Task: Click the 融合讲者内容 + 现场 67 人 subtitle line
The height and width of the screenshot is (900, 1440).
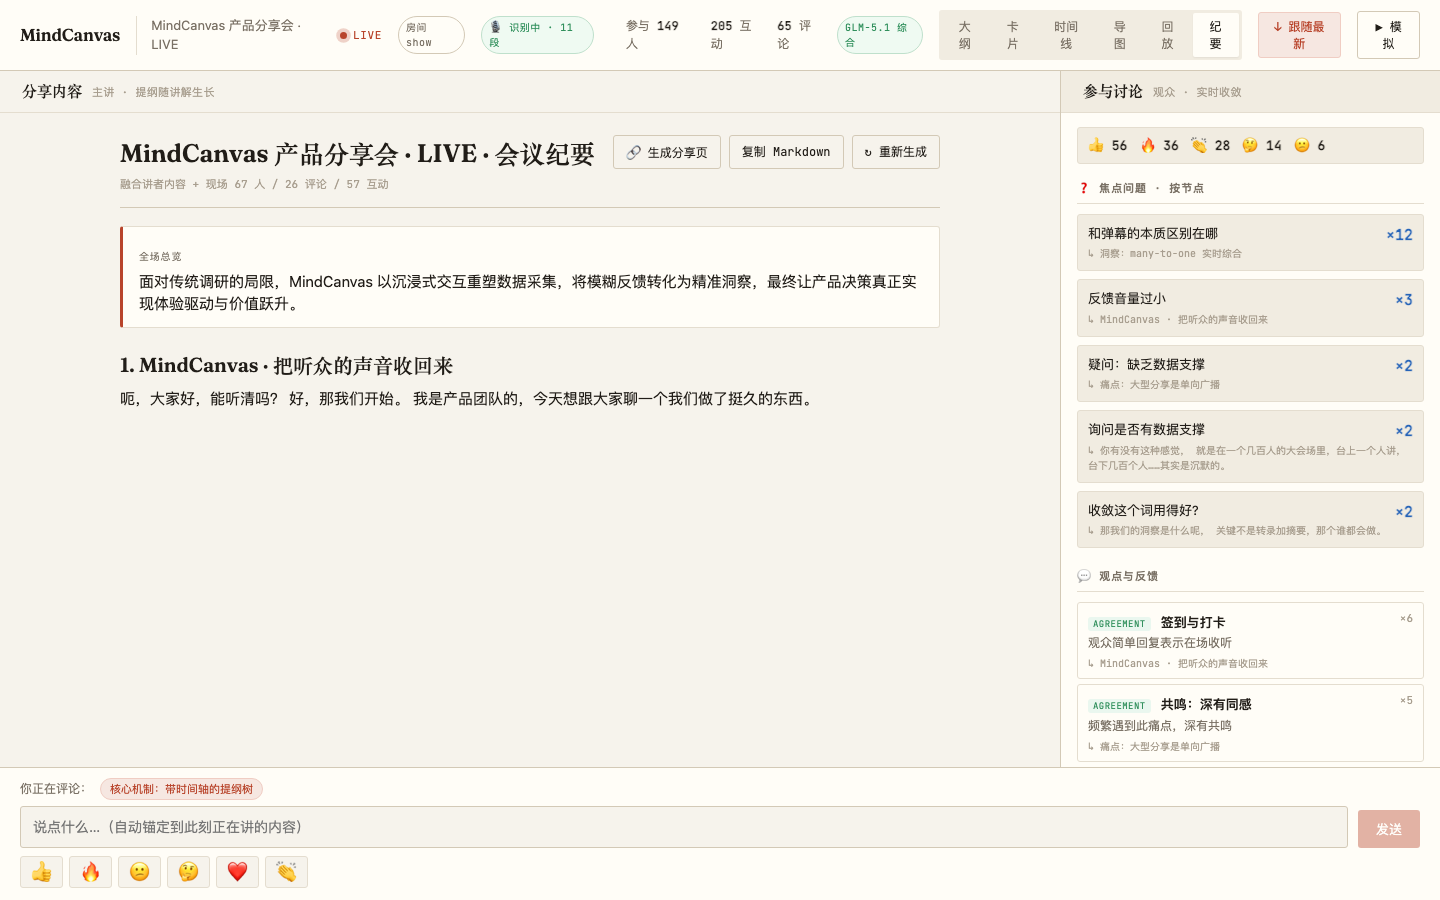Action: 254,184
